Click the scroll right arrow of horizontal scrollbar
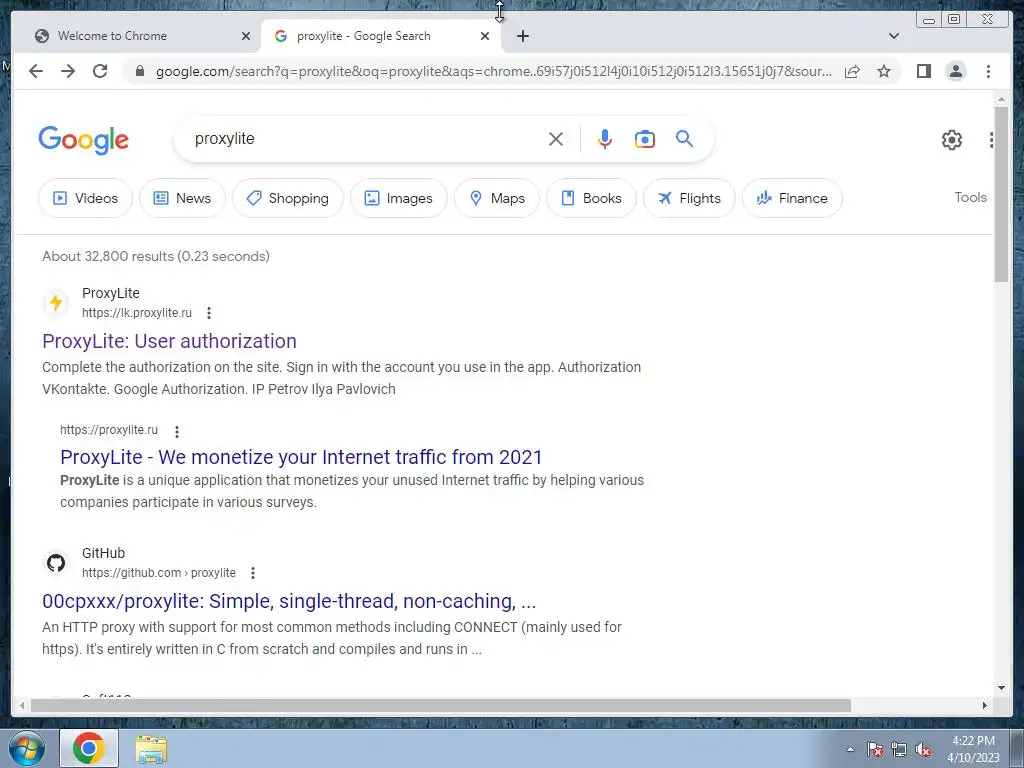The height and width of the screenshot is (768, 1024). tap(985, 705)
